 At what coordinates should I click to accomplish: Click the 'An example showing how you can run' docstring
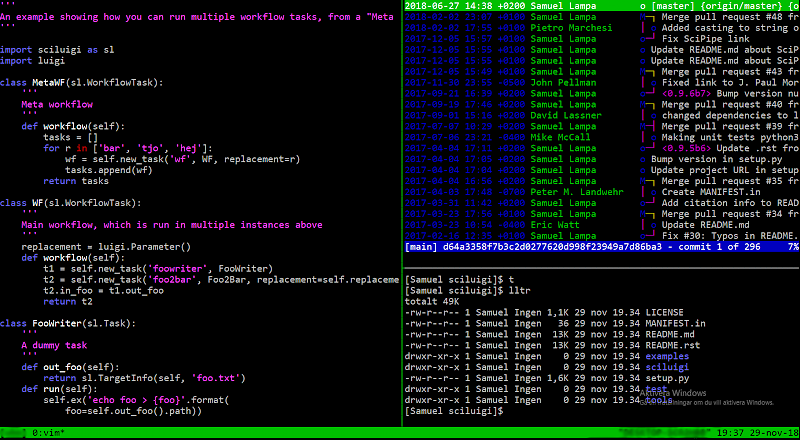click(x=196, y=17)
